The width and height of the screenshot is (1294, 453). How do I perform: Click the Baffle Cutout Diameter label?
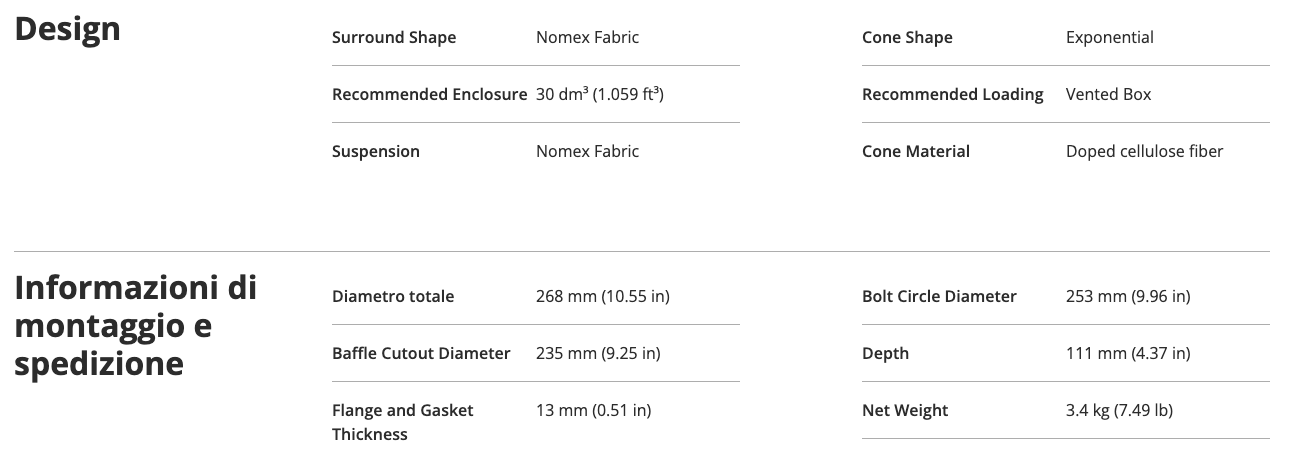pyautogui.click(x=421, y=354)
